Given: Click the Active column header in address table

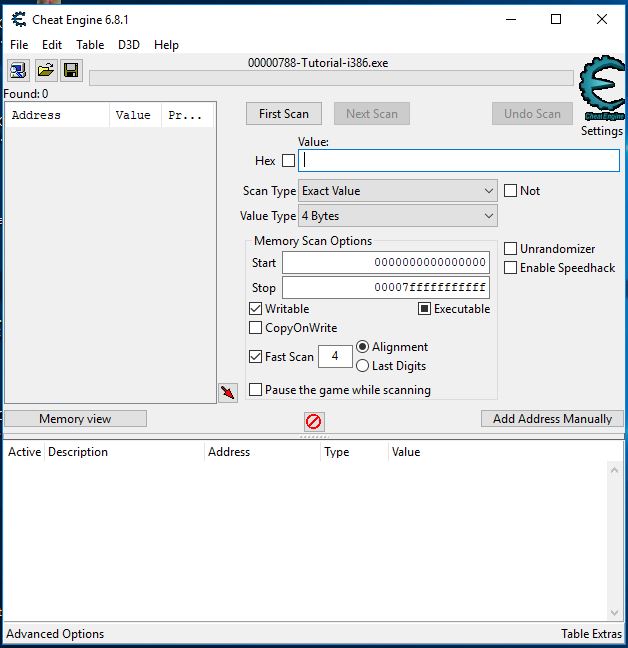Looking at the screenshot, I should (x=24, y=452).
